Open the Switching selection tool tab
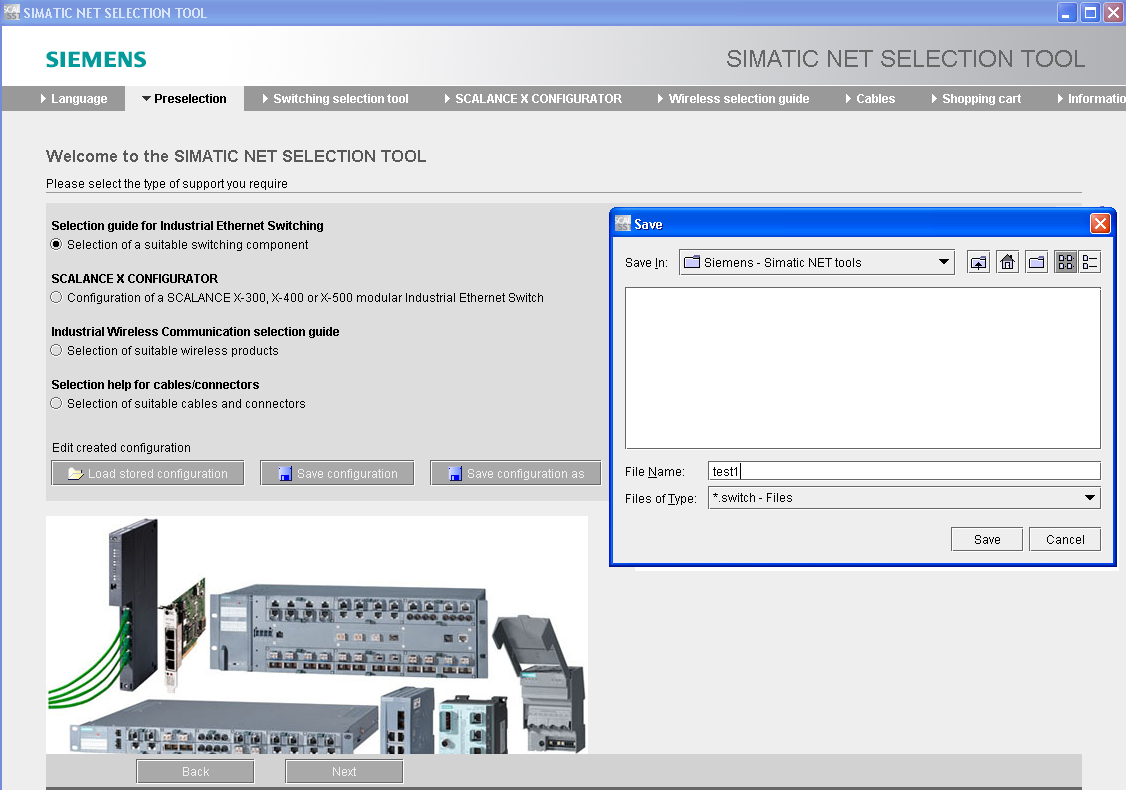Image resolution: width=1126 pixels, height=790 pixels. click(x=336, y=98)
